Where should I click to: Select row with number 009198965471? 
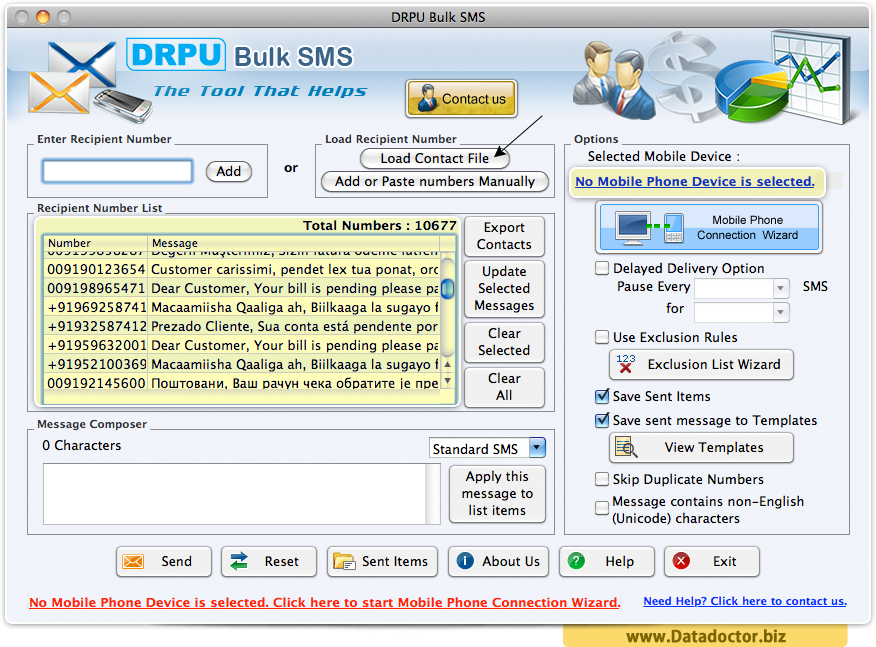point(242,288)
